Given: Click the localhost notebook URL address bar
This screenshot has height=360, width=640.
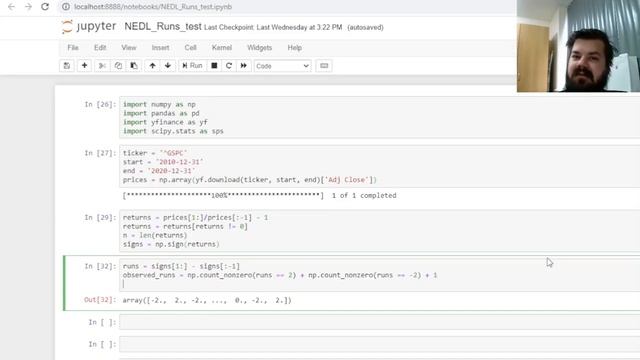Looking at the screenshot, I should (x=153, y=7).
